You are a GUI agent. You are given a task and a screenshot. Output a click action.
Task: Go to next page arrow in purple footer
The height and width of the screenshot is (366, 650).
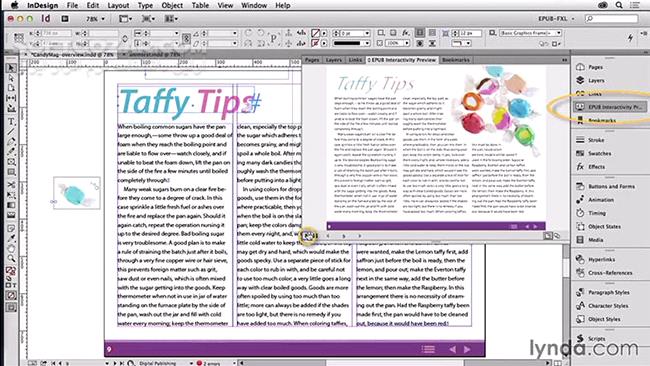tap(467, 349)
